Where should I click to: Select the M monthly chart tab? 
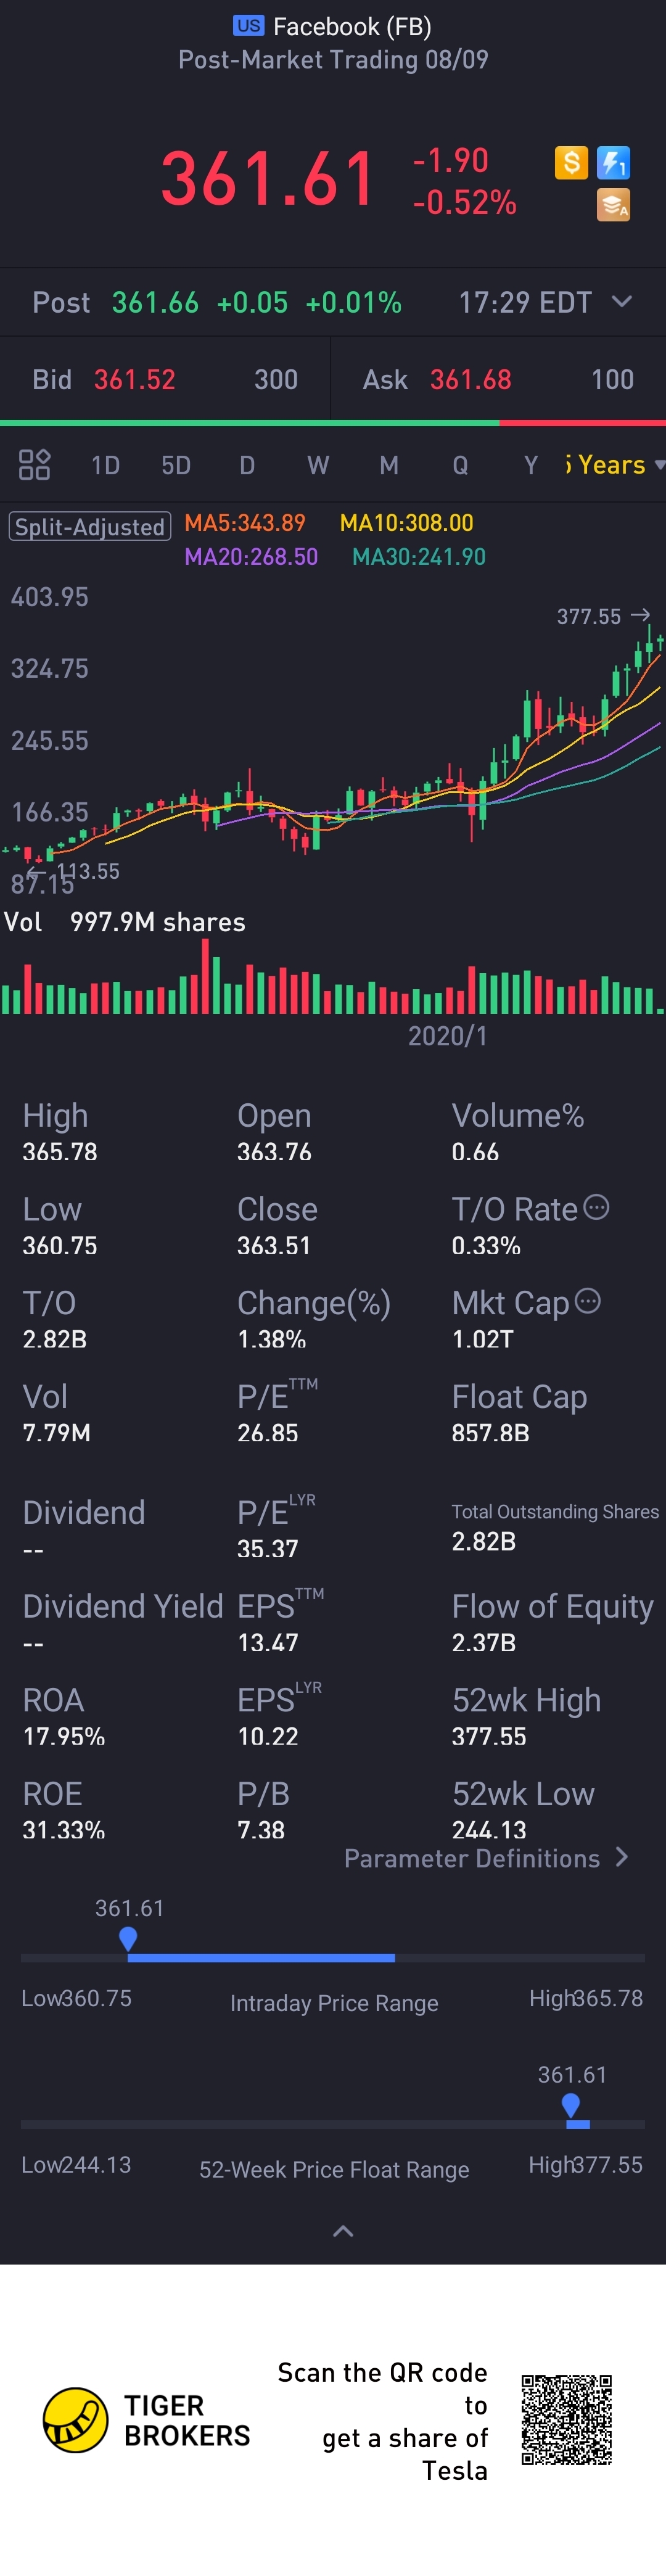389,465
